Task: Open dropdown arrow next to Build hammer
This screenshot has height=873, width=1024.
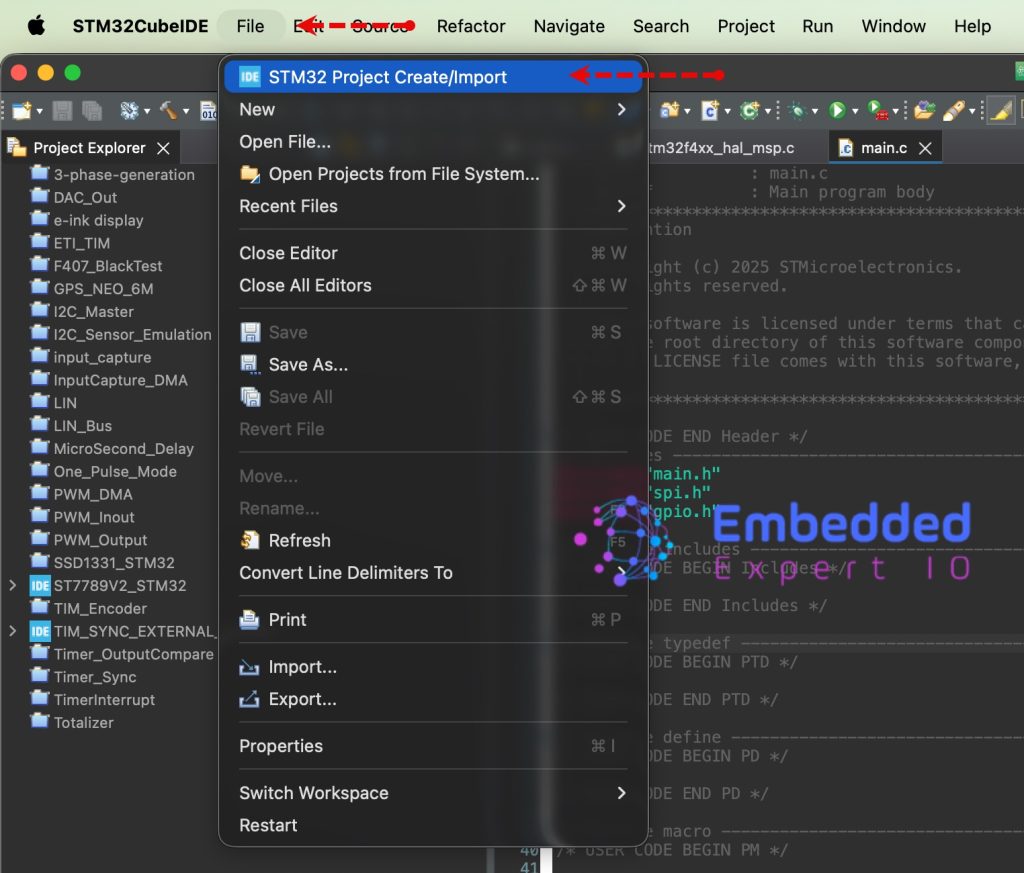Action: (x=187, y=111)
